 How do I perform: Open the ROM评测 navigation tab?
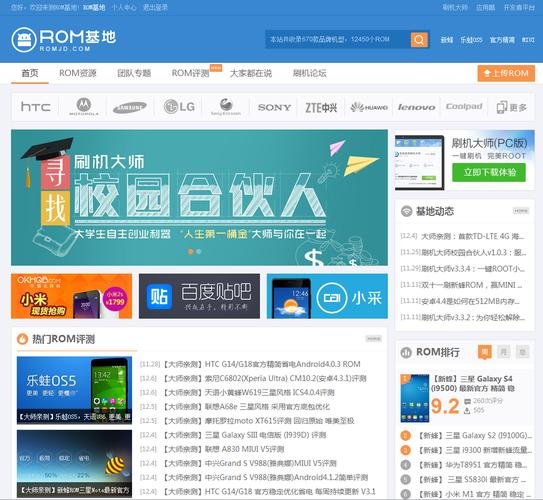point(190,73)
